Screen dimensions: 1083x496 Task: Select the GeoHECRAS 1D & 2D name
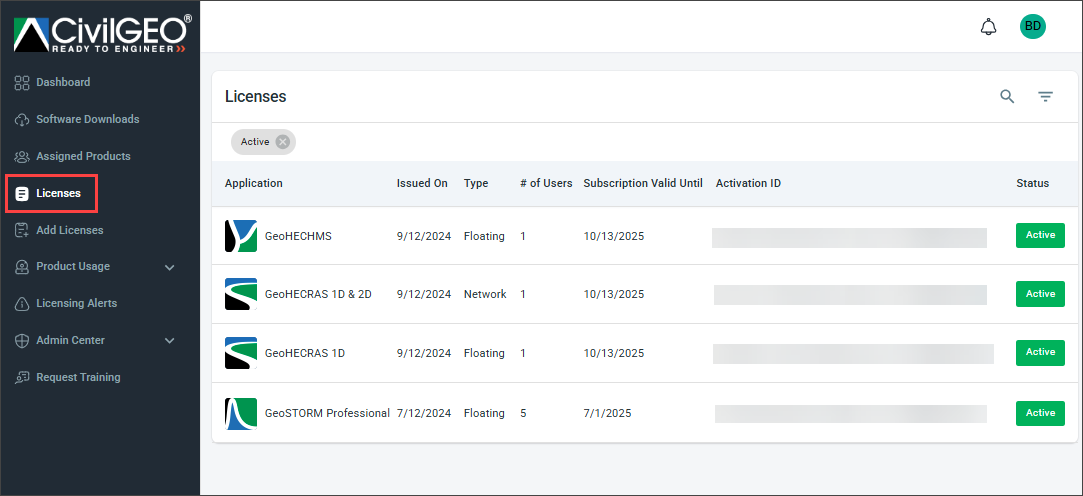tap(318, 294)
